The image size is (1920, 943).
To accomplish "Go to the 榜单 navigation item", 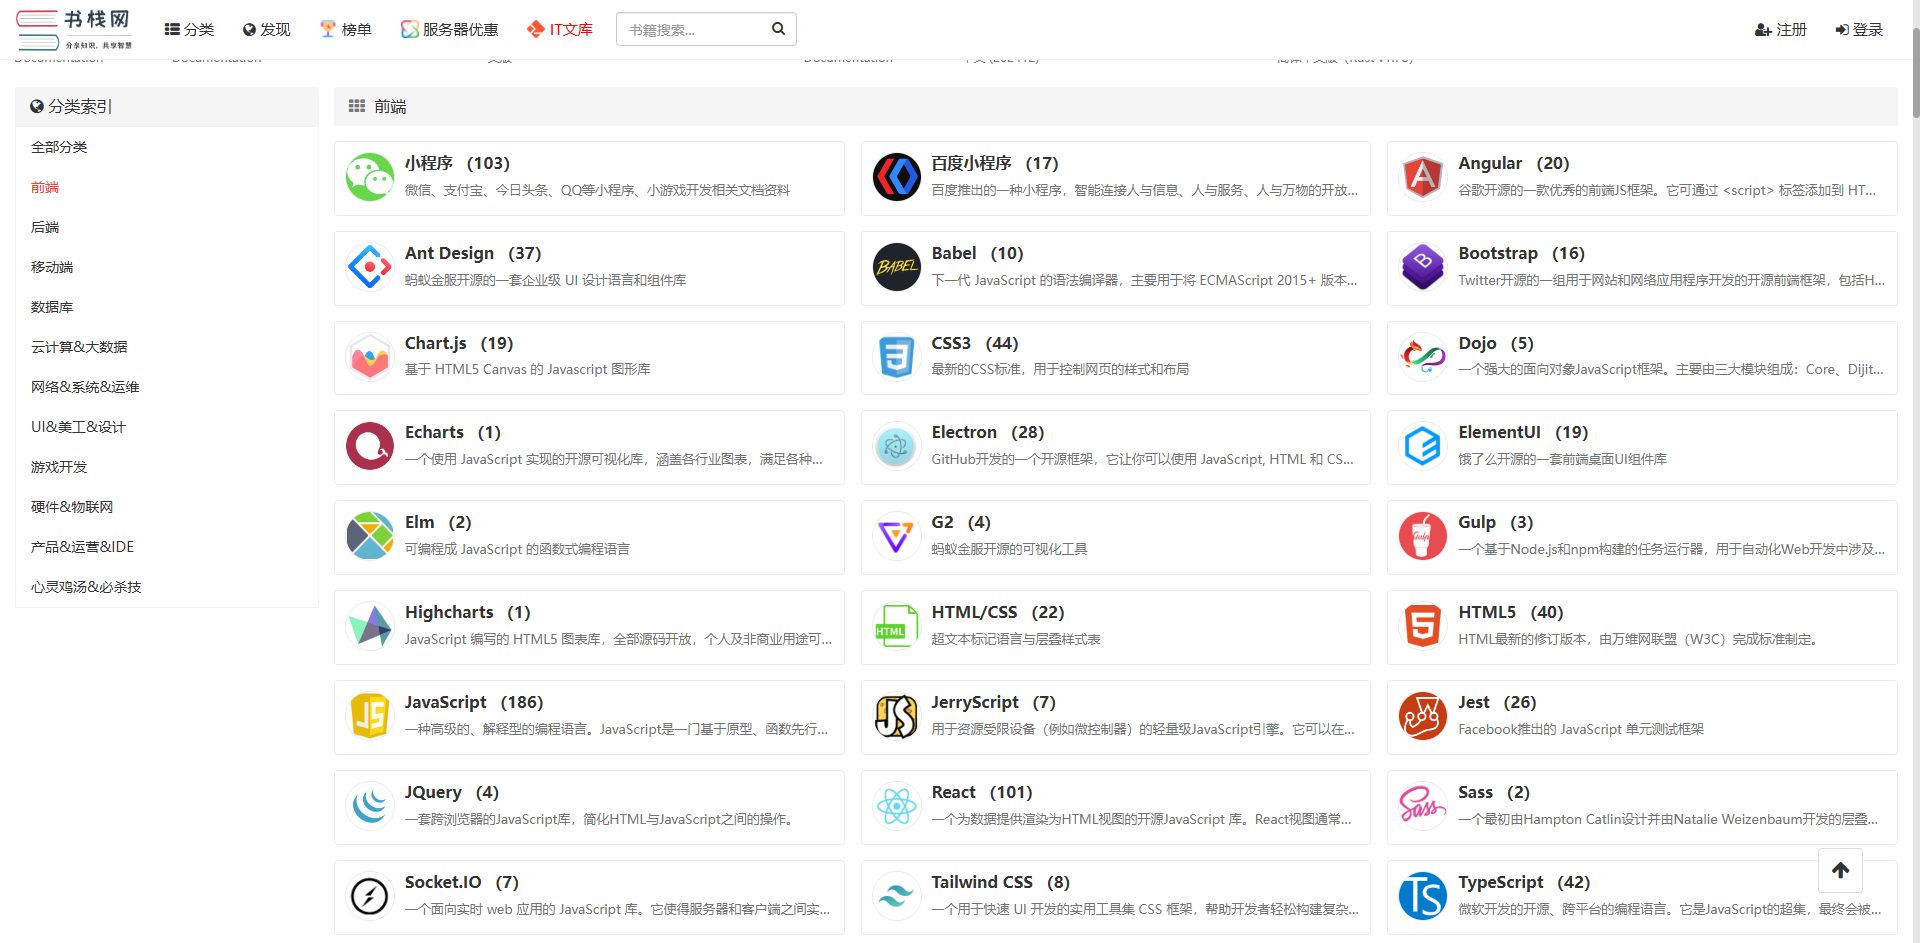I will 345,30.
